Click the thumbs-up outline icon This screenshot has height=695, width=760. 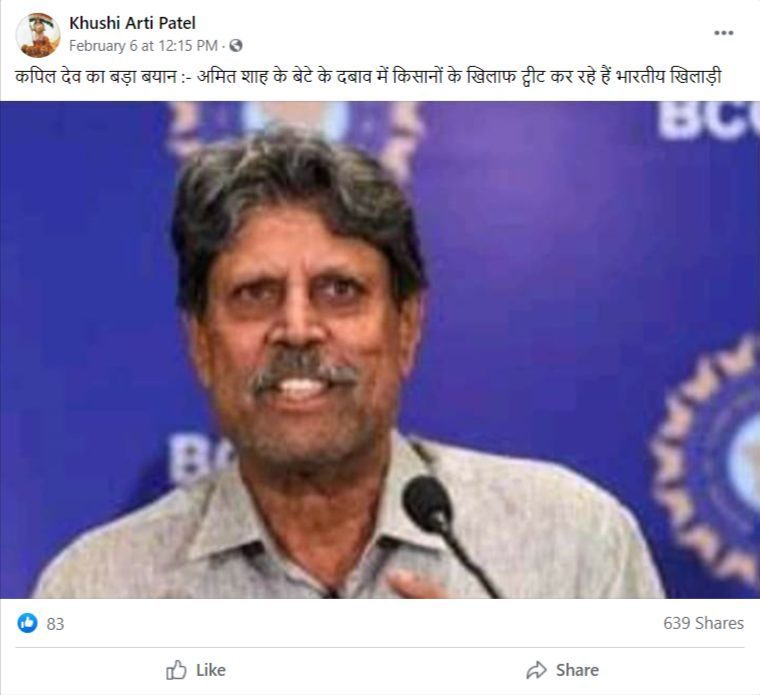click(x=176, y=670)
